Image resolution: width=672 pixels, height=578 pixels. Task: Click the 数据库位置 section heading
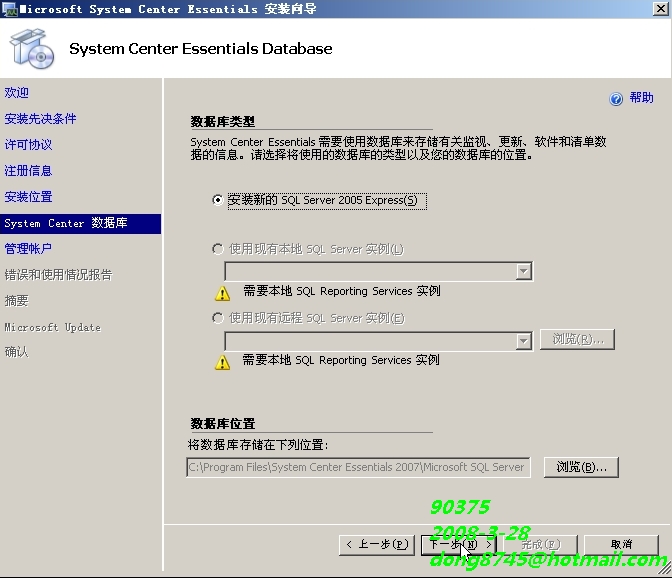pyautogui.click(x=223, y=424)
